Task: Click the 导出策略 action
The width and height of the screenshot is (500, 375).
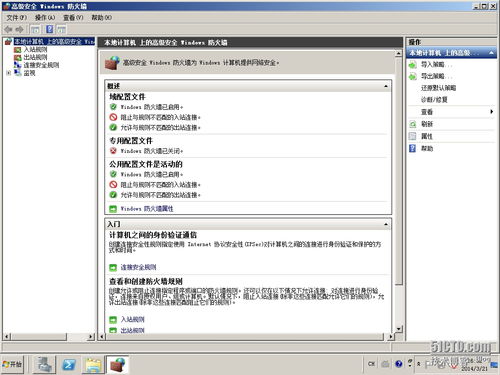Action: (x=436, y=76)
